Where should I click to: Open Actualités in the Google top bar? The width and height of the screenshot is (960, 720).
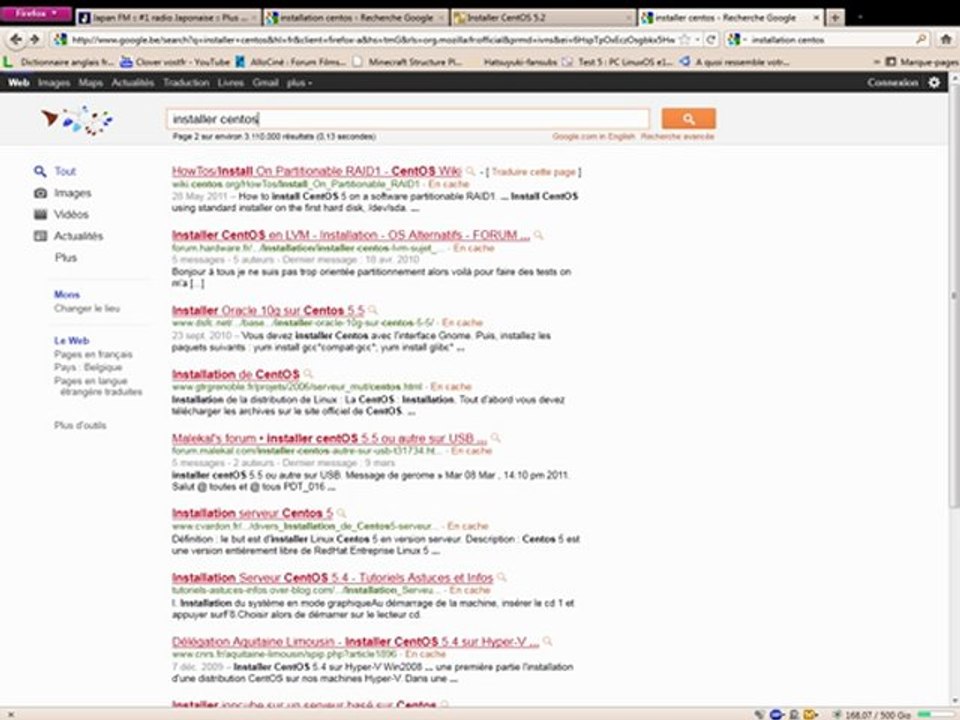[133, 83]
